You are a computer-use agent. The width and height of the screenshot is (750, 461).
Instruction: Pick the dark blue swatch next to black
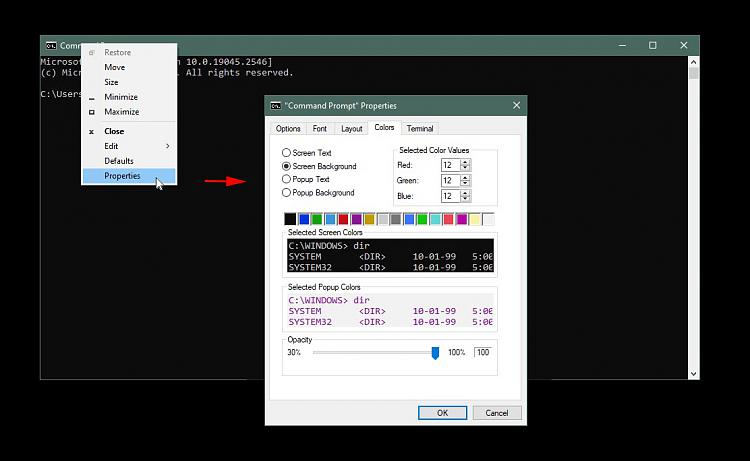[304, 219]
